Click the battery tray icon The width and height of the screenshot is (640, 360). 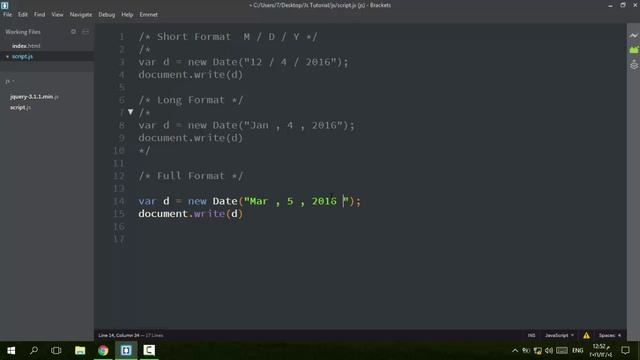(x=526, y=350)
